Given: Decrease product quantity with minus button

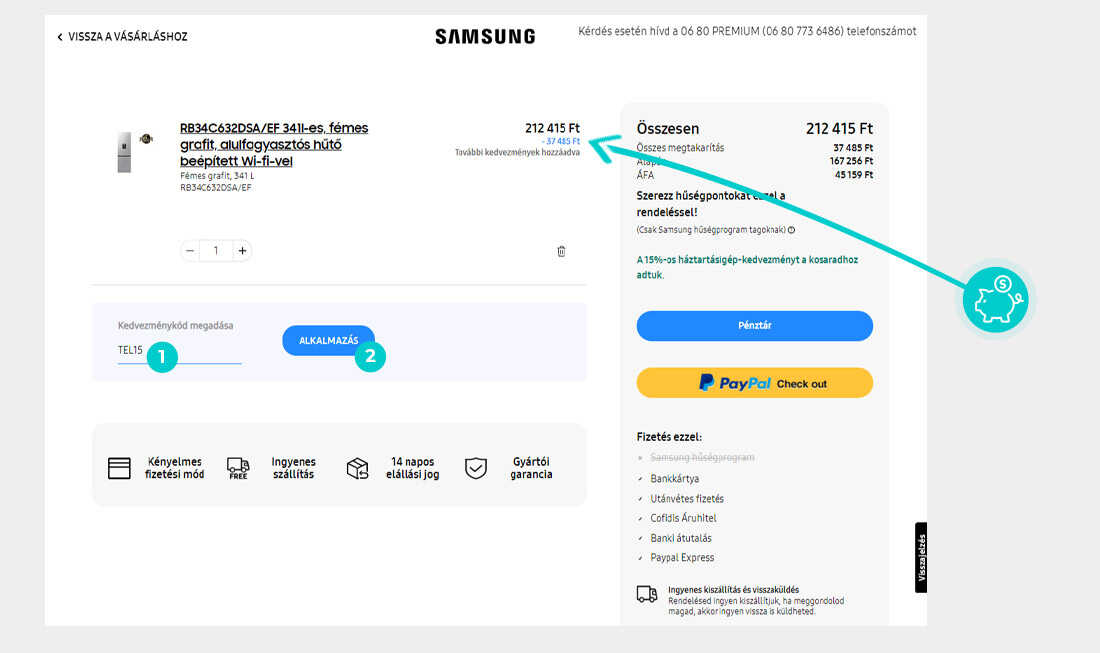Looking at the screenshot, I should point(189,250).
